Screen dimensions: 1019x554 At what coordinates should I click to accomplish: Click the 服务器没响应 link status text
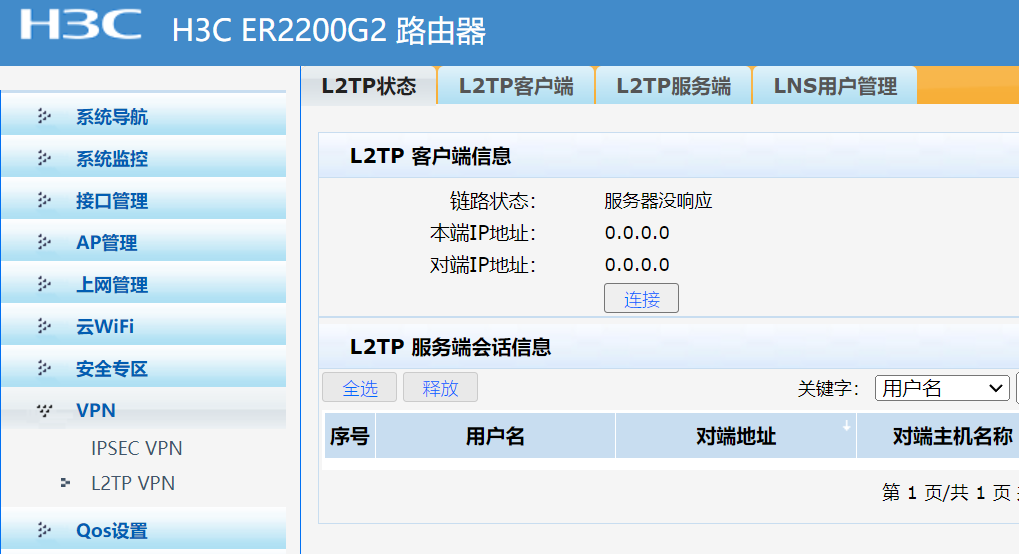[658, 200]
